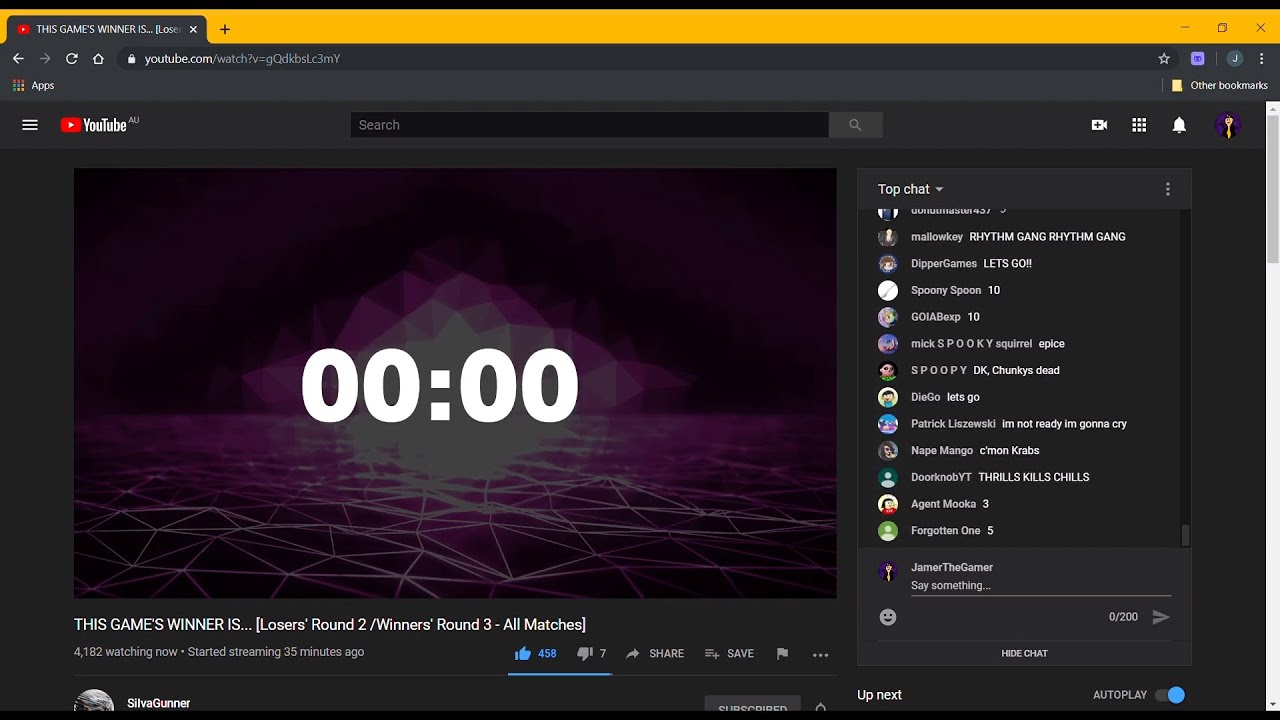Click the video player countdown
The image size is (1280, 720).
pyautogui.click(x=439, y=386)
